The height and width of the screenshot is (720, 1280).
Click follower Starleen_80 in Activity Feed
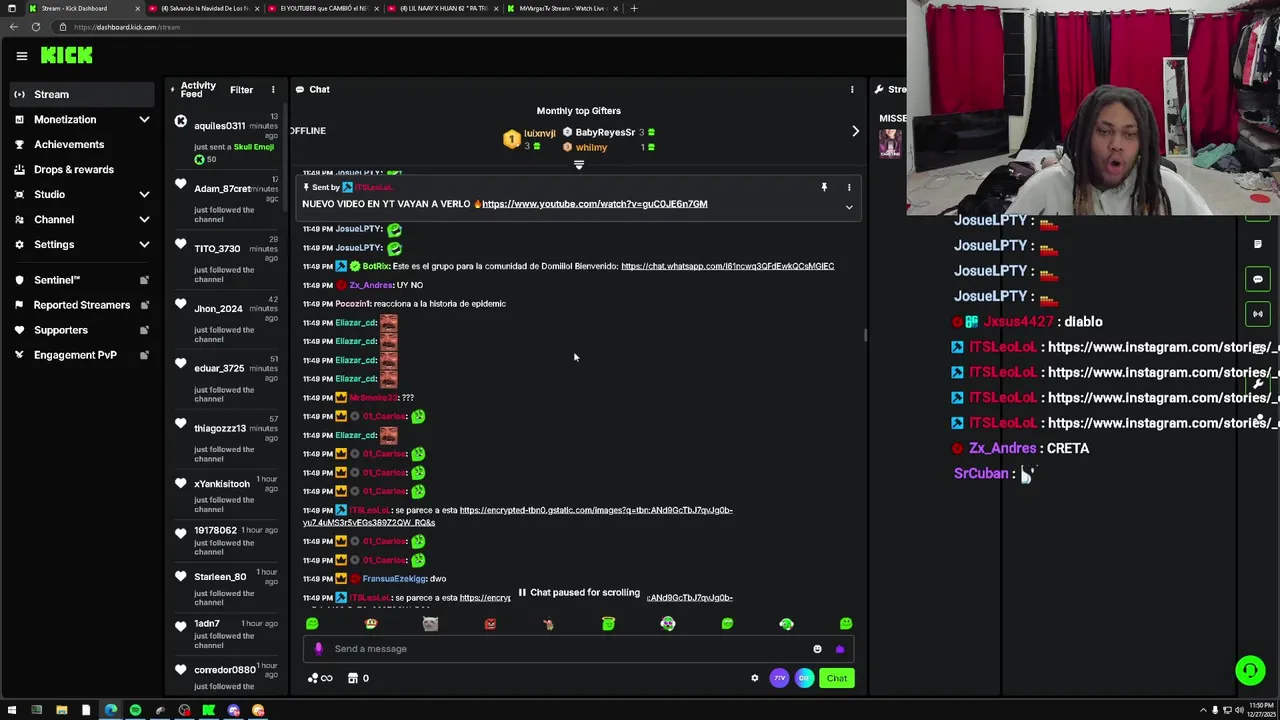227,586
